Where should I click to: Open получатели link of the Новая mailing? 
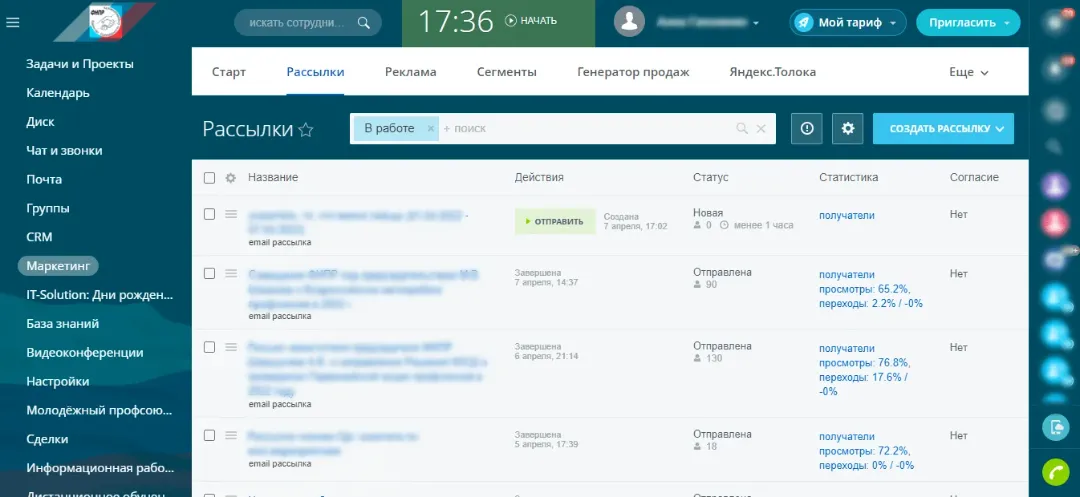(x=847, y=215)
